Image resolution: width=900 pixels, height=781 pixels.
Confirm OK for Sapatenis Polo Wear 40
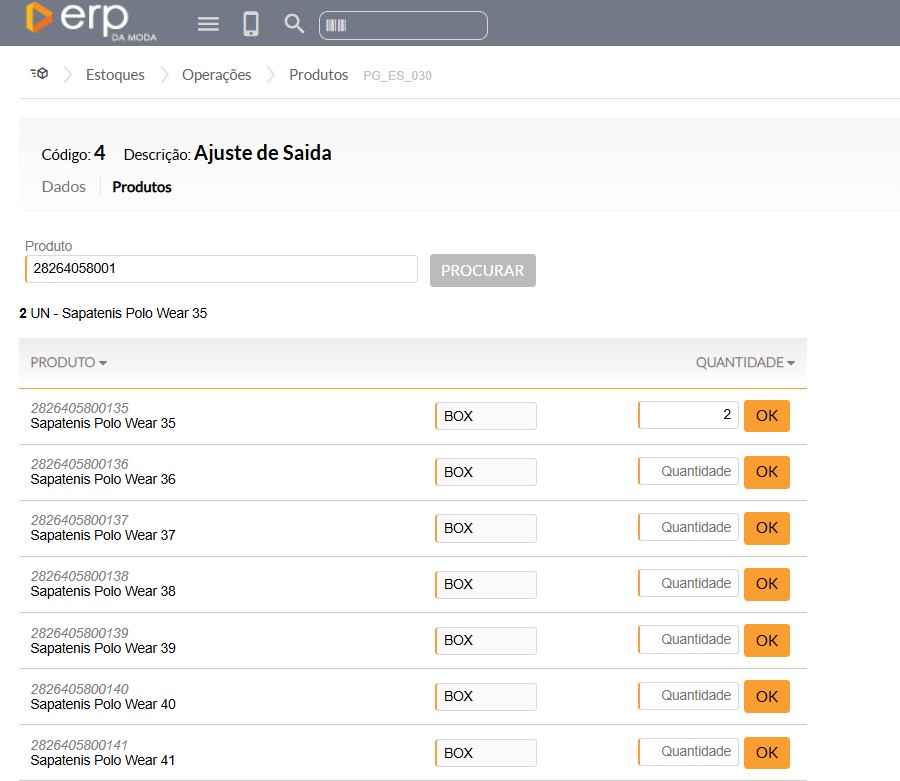click(766, 696)
